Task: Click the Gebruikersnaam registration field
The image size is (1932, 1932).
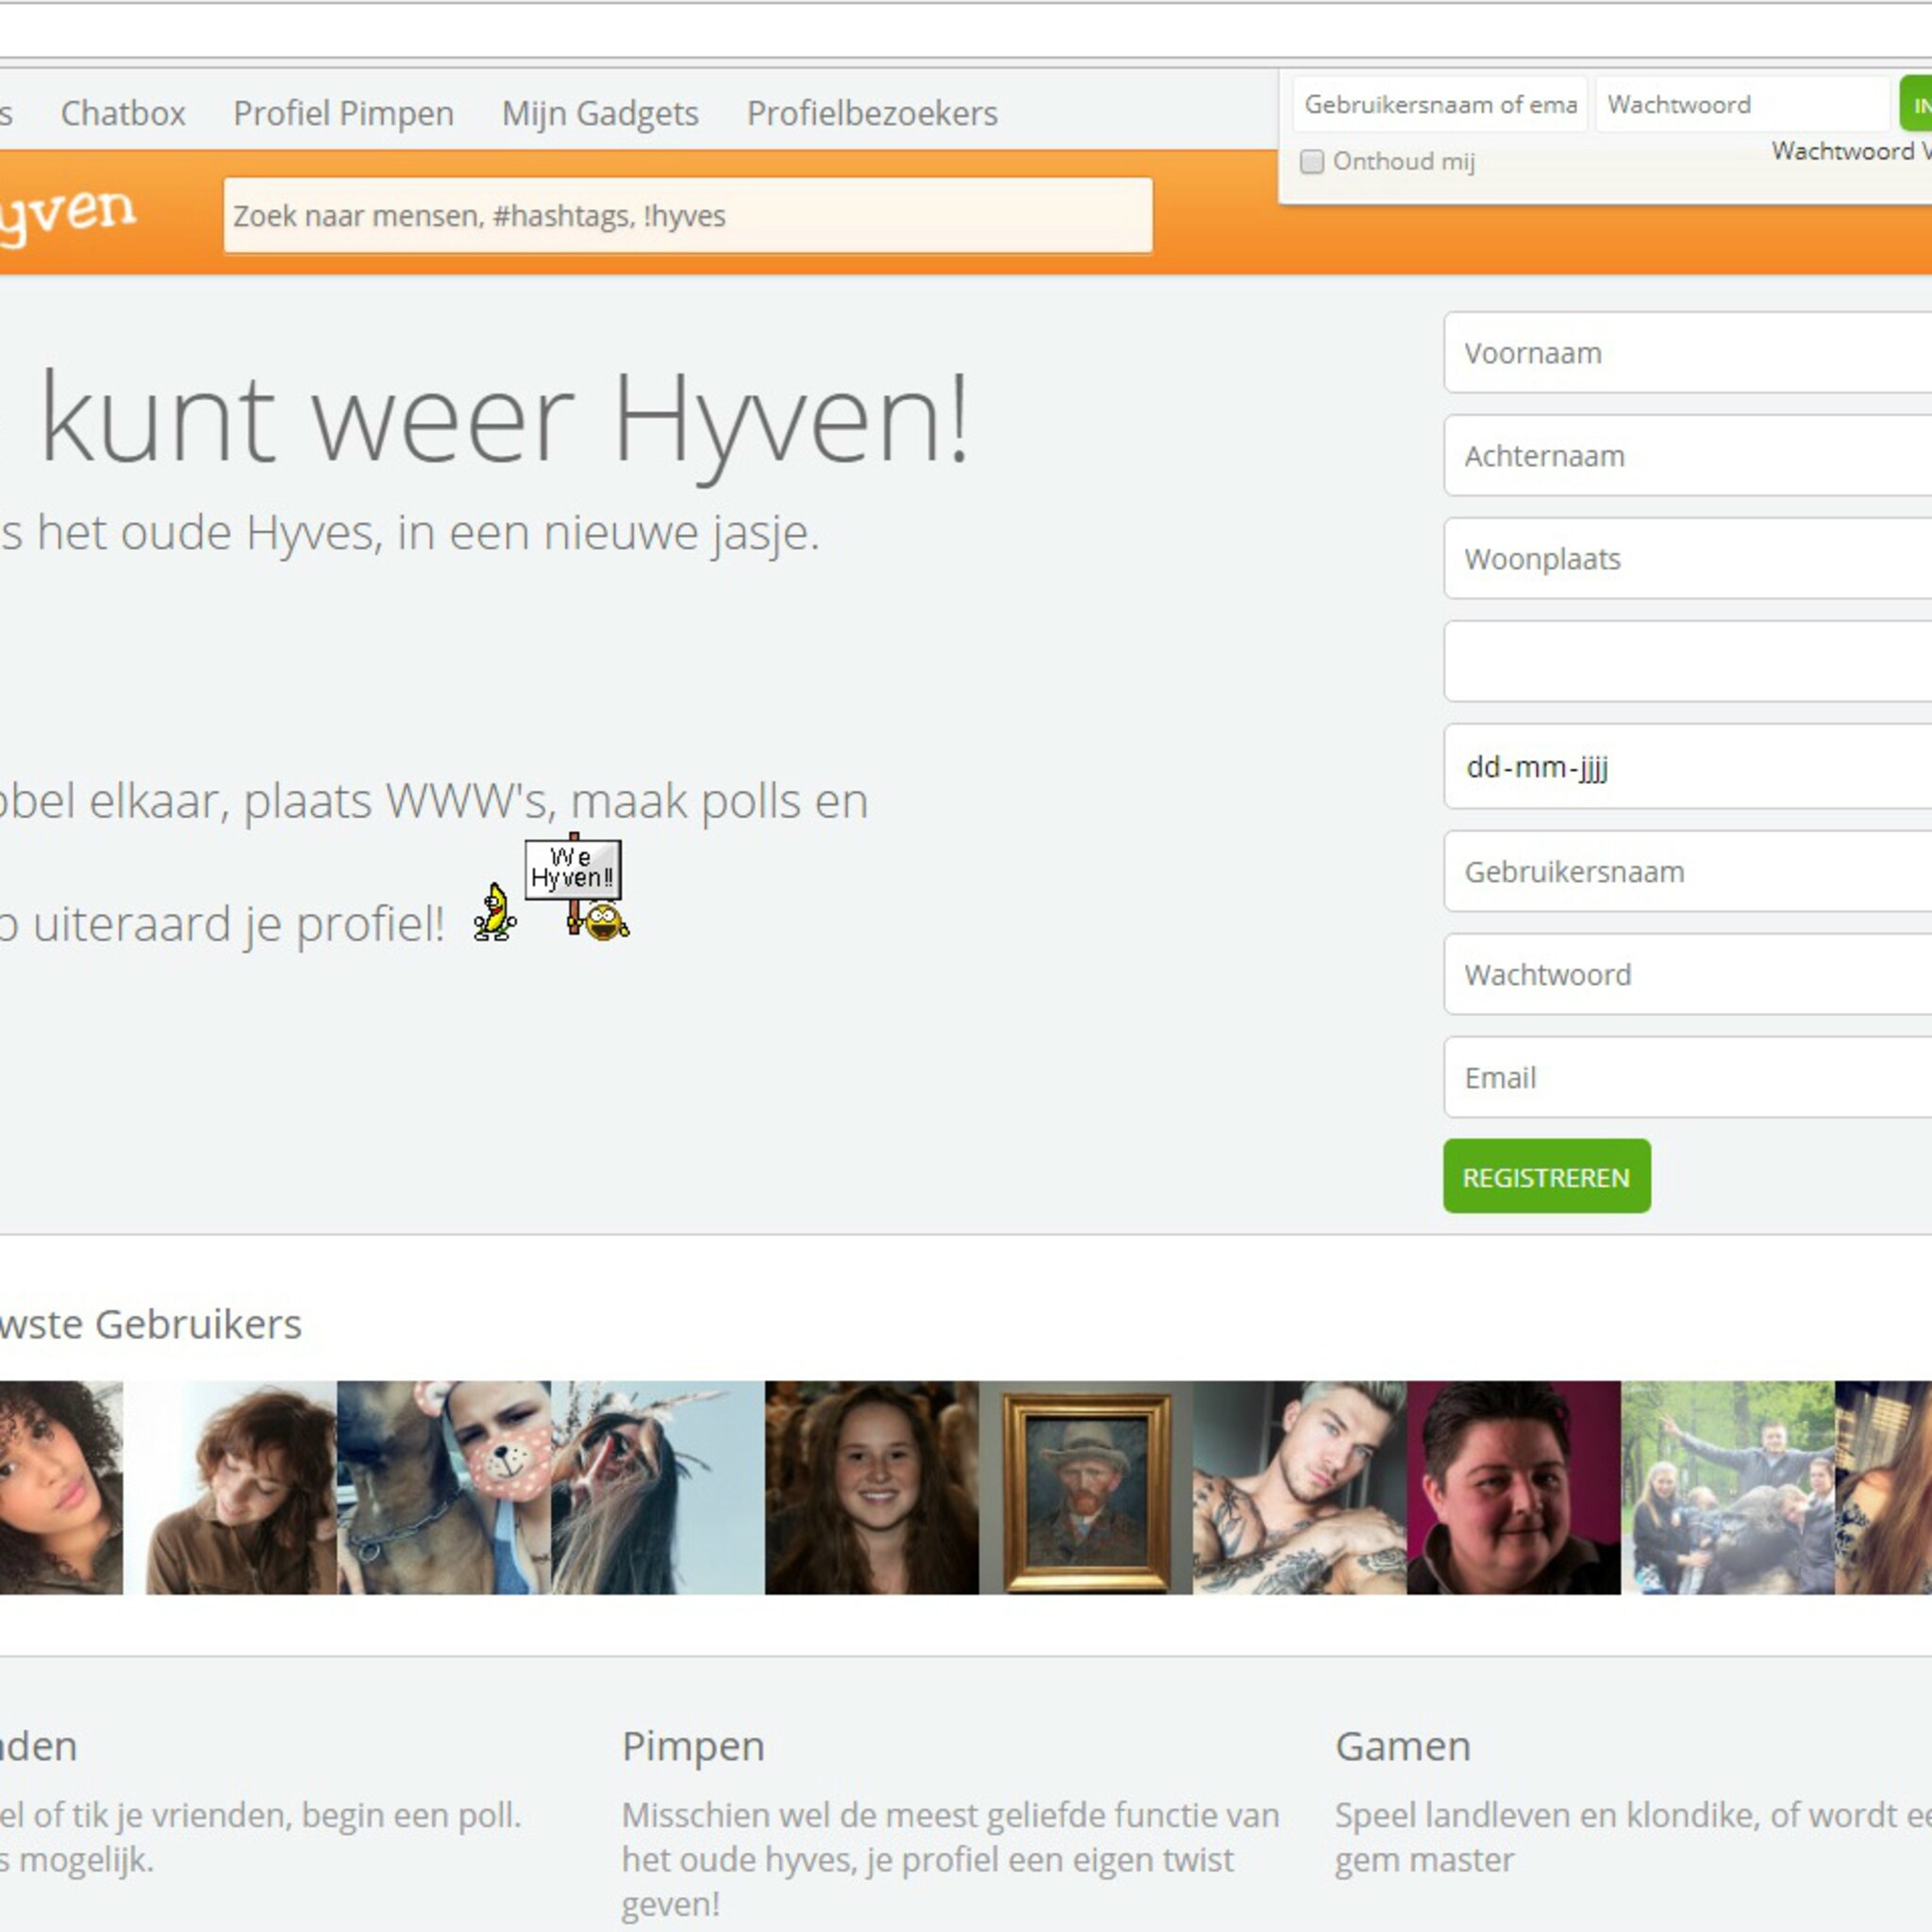Action: 1688,872
